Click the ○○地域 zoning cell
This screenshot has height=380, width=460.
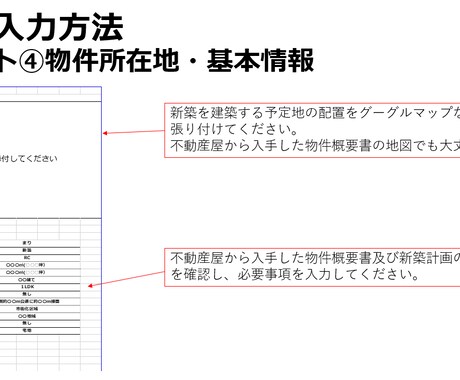tap(27, 316)
